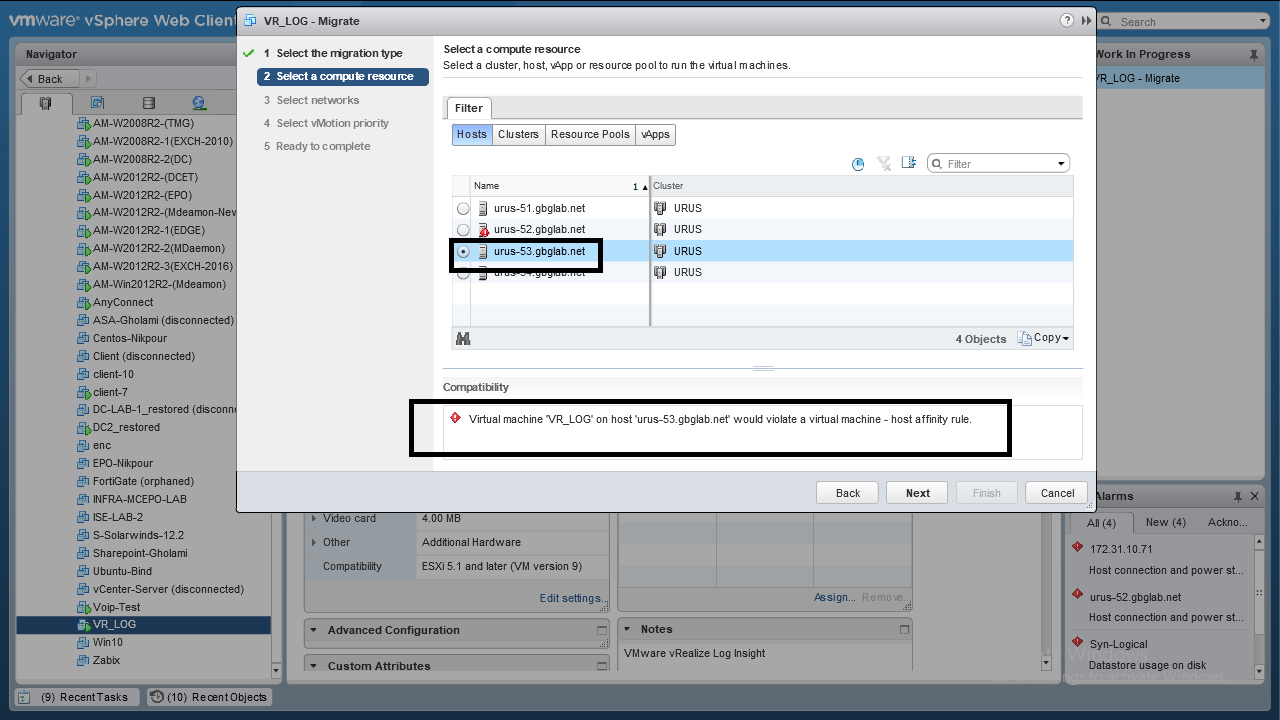Open VR_LOG - Migrate in Work In Progress
The height and width of the screenshot is (720, 1280).
click(x=1138, y=78)
